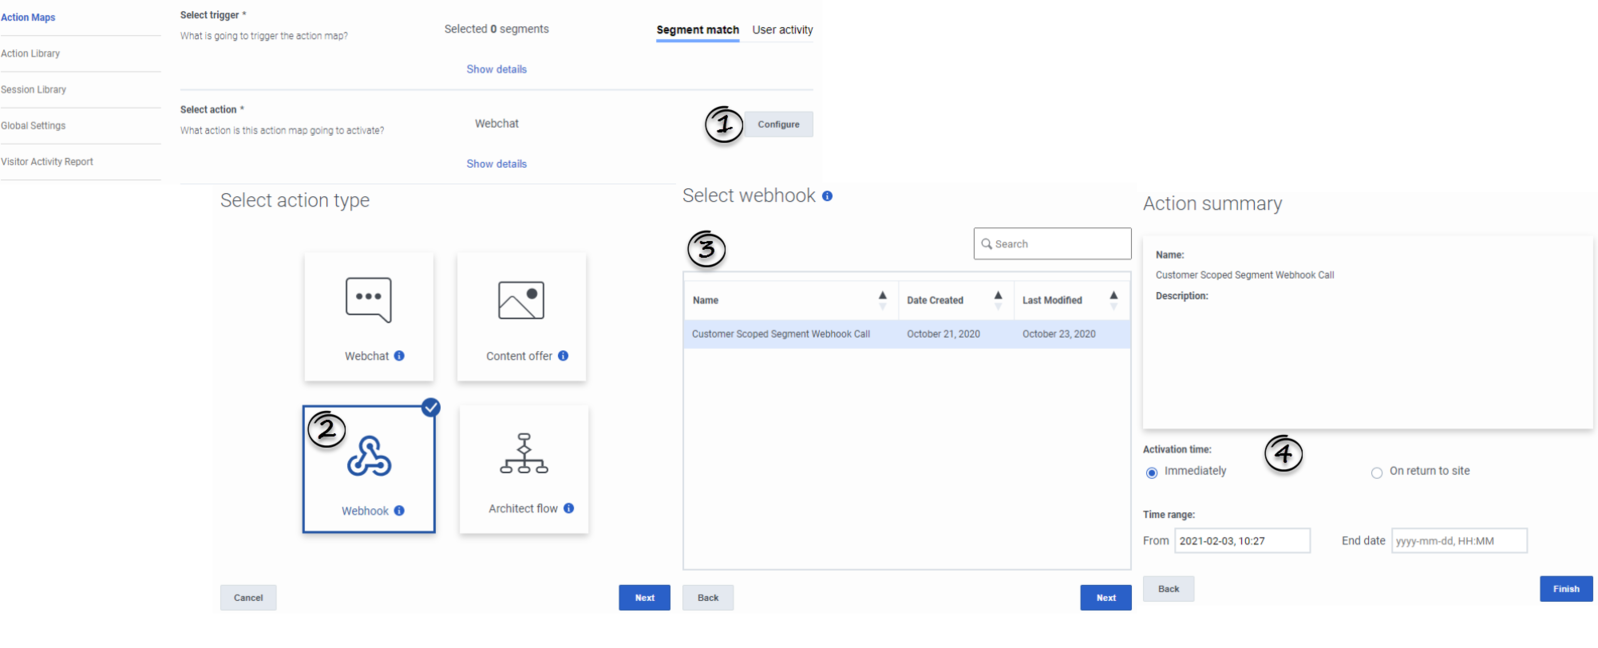
Task: Click the Configure button
Action: [x=778, y=124]
